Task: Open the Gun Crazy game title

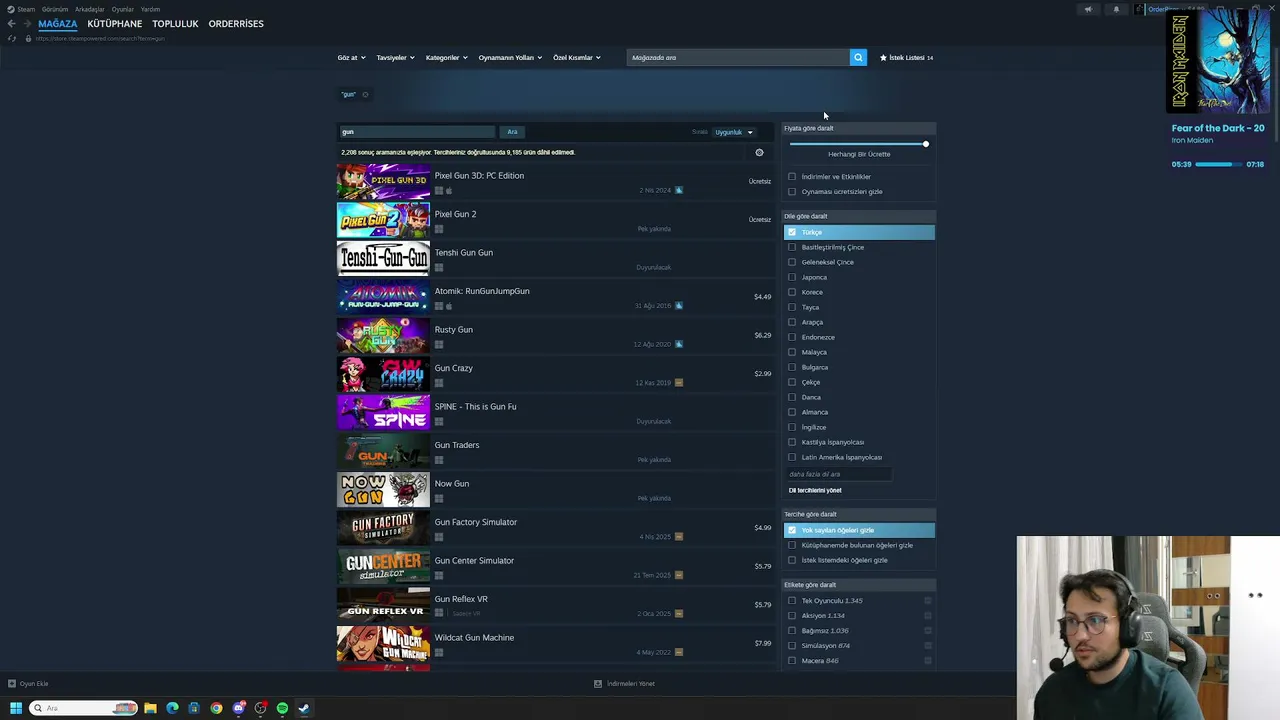Action: pyautogui.click(x=454, y=368)
